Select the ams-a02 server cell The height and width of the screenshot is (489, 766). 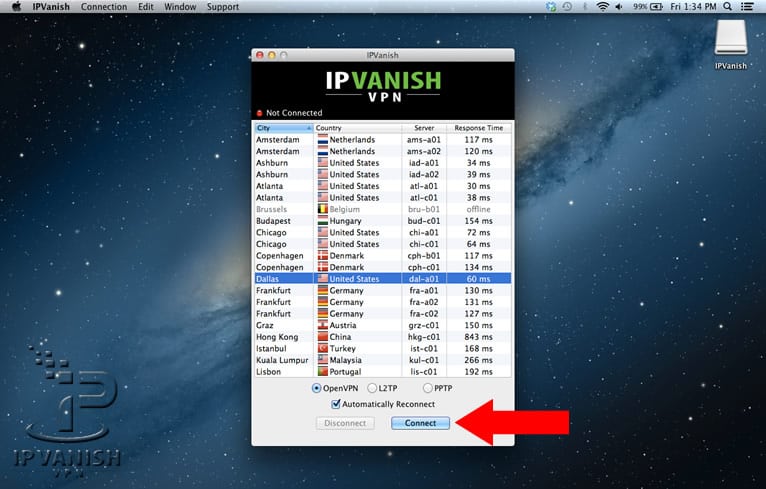pyautogui.click(x=424, y=151)
